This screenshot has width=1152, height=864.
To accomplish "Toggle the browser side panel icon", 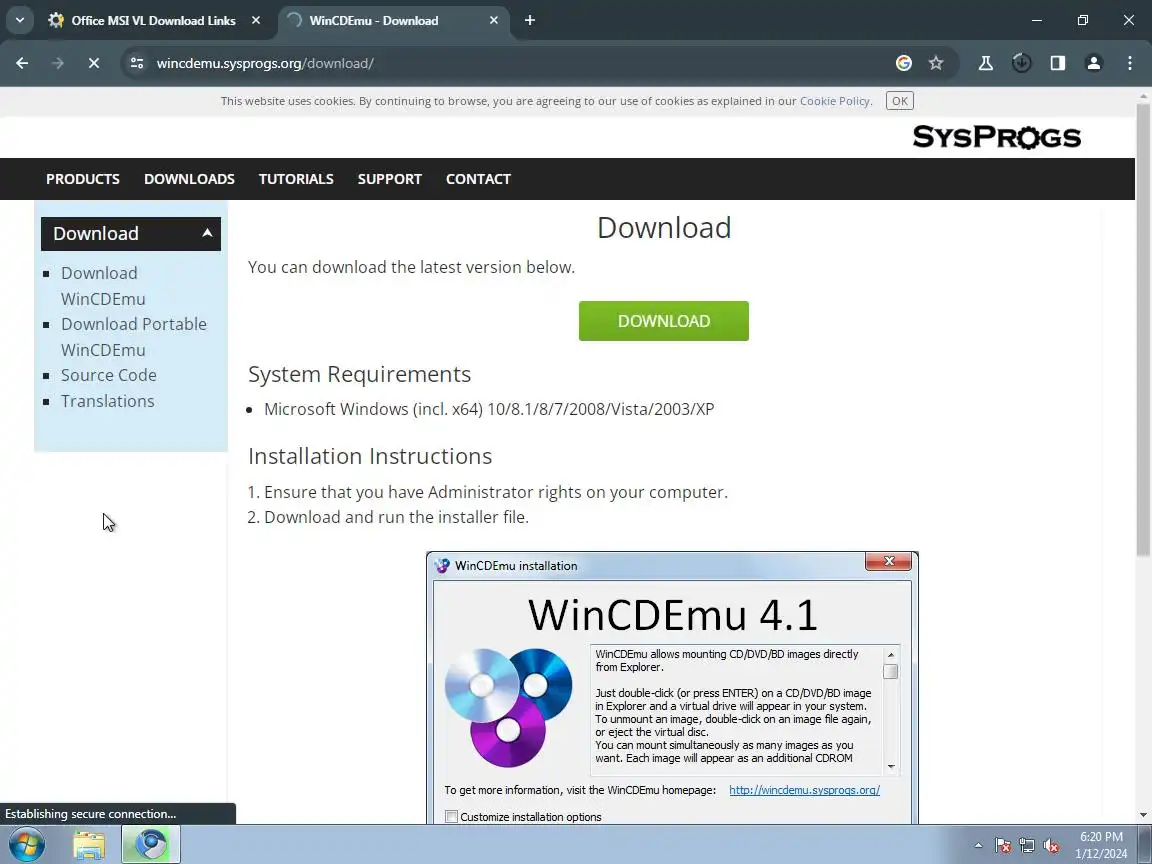I will pos(1057,63).
